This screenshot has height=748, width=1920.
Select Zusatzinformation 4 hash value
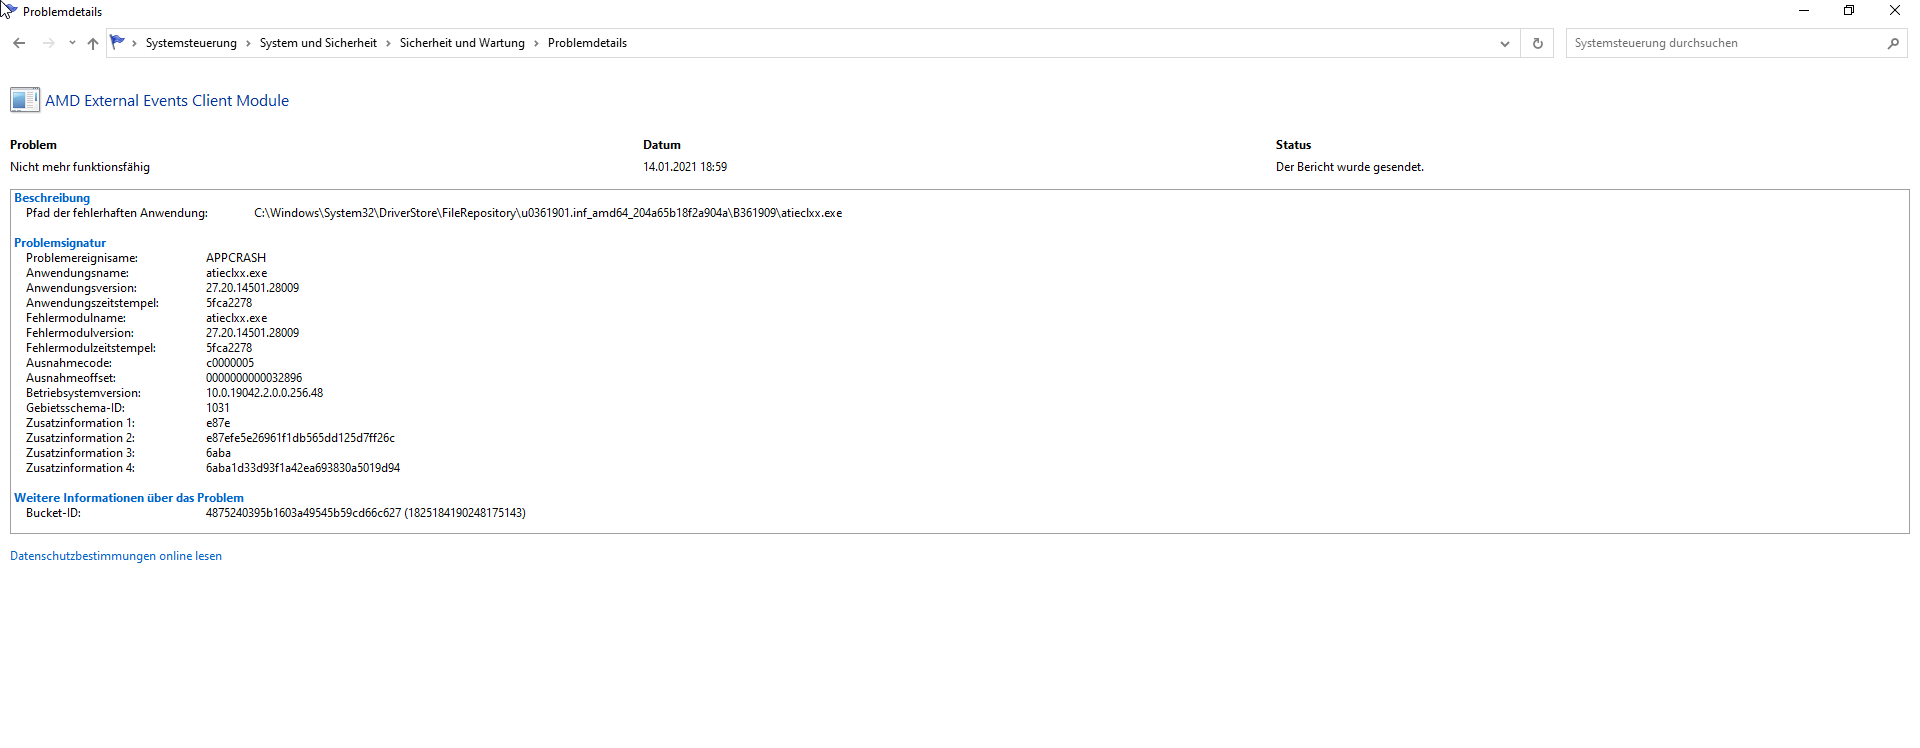tap(303, 468)
